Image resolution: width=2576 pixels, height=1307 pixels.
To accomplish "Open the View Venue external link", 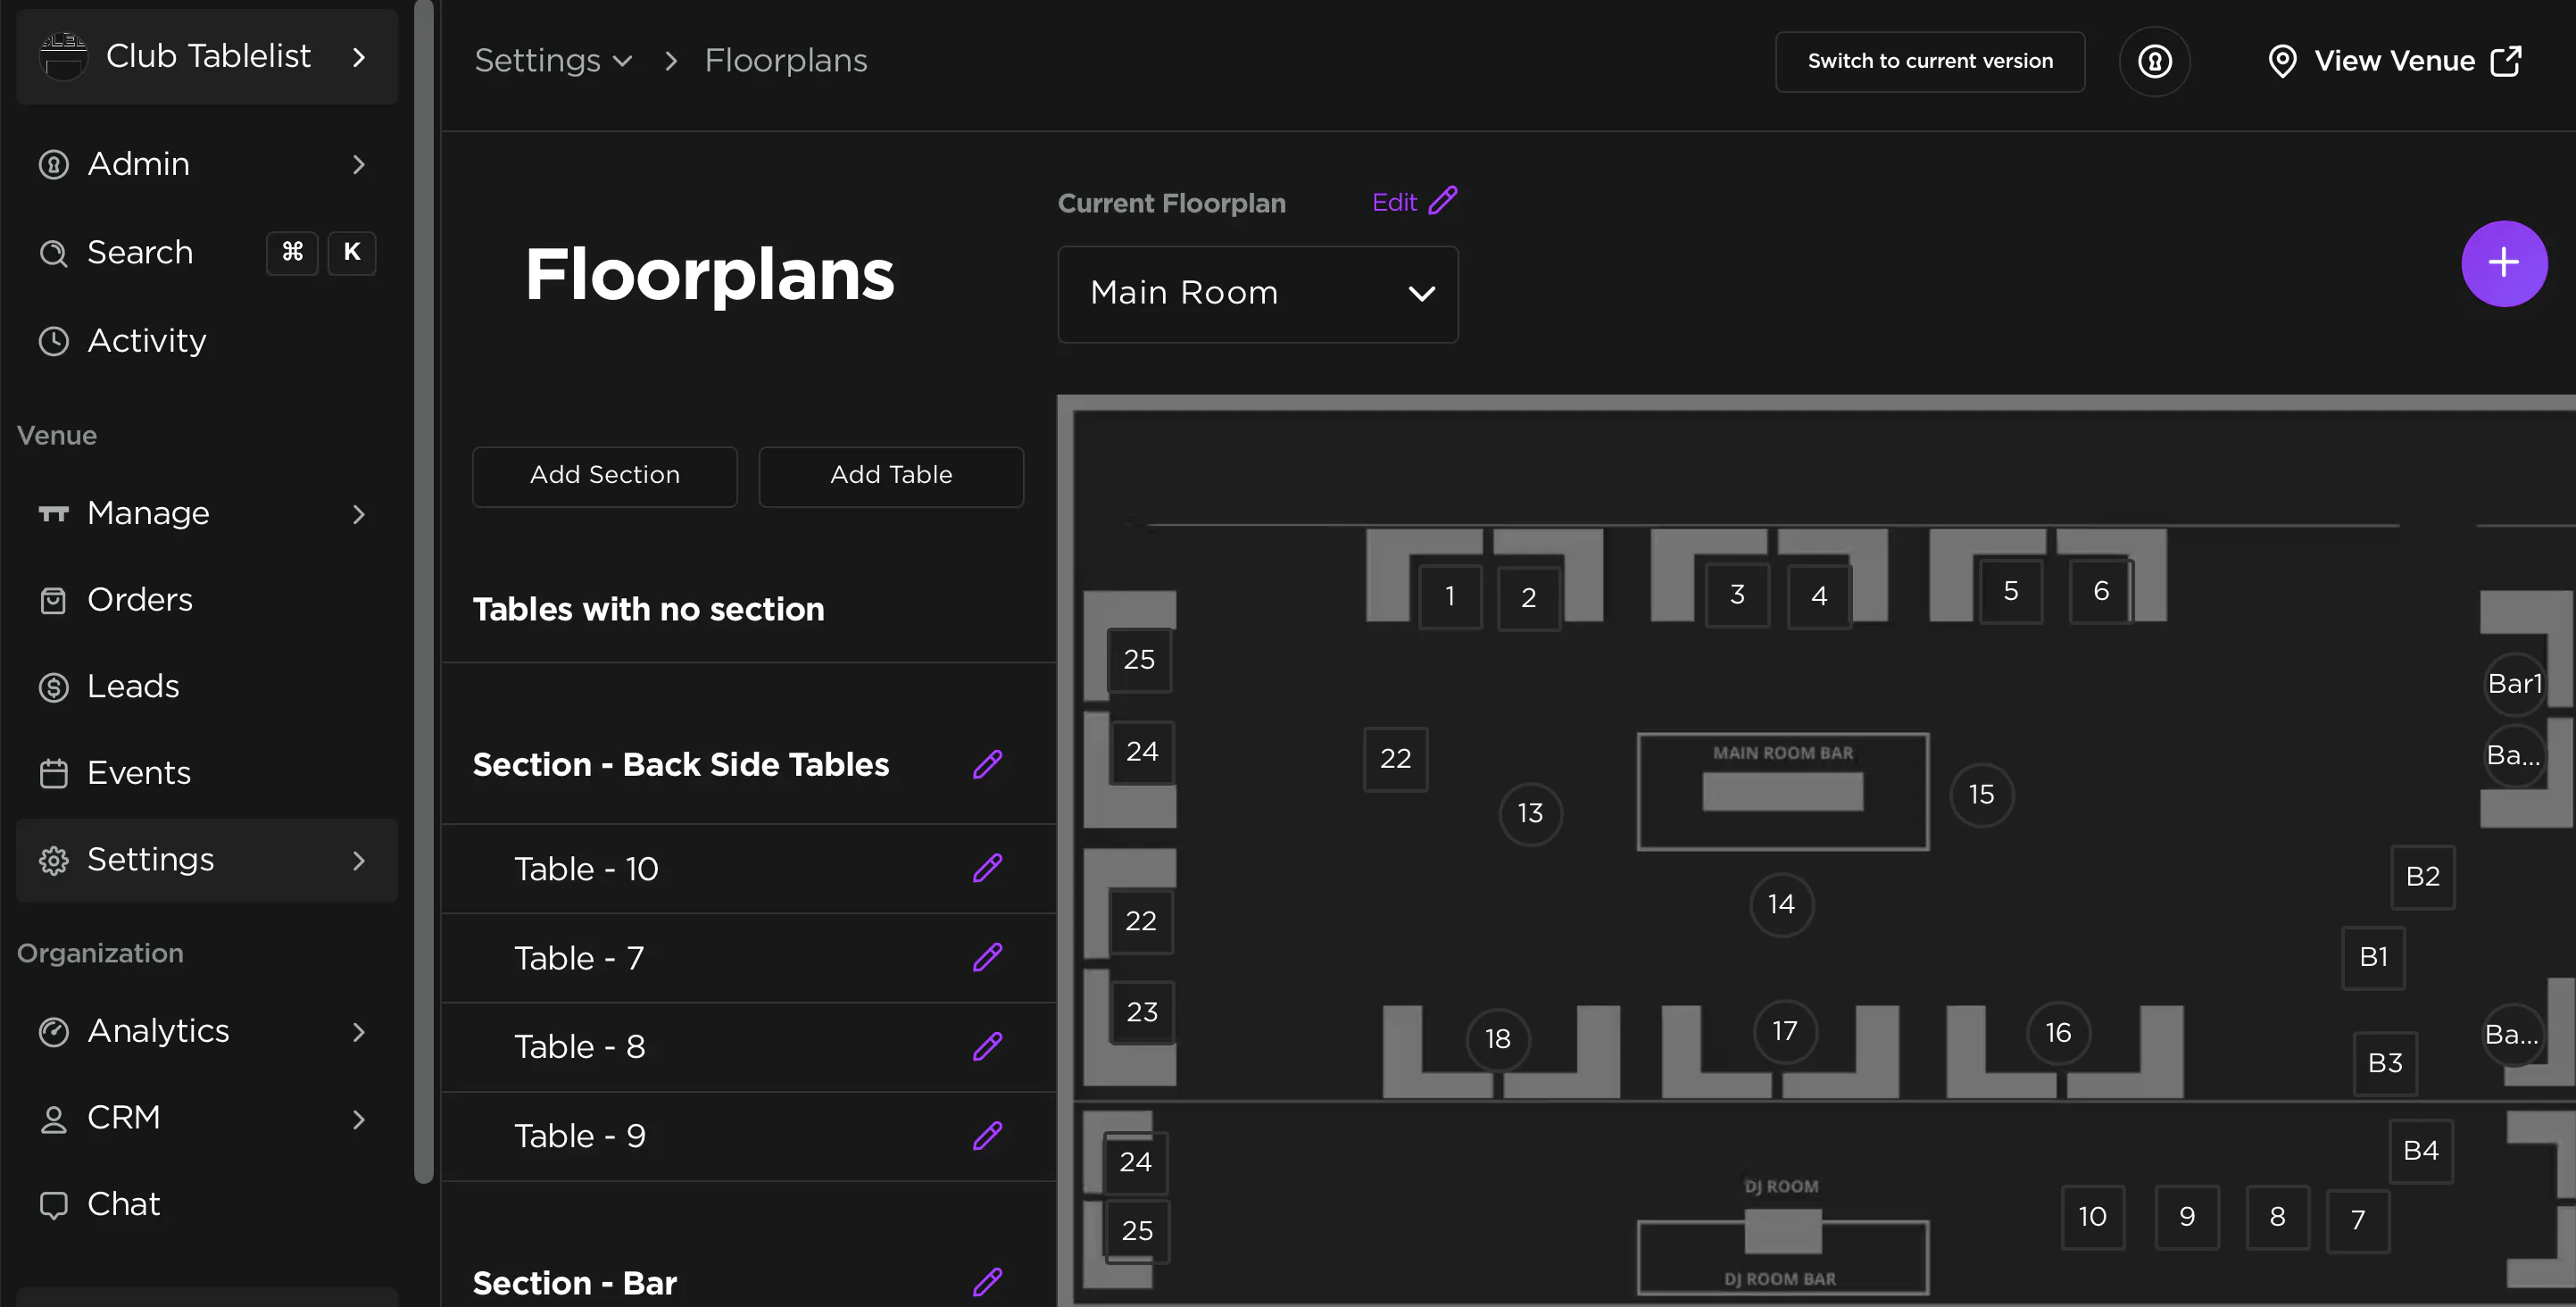I will [x=2395, y=61].
